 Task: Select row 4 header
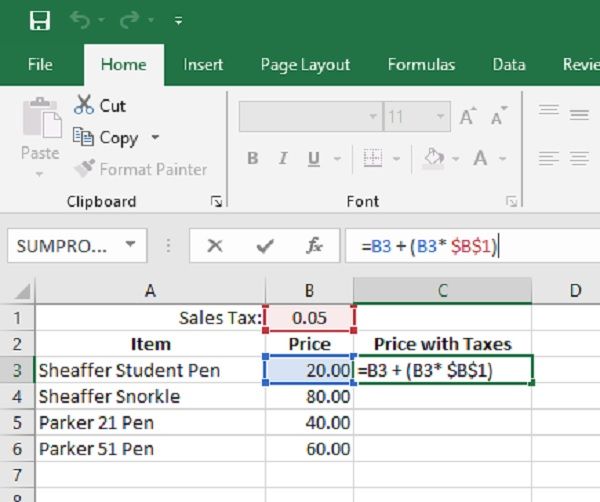17,396
